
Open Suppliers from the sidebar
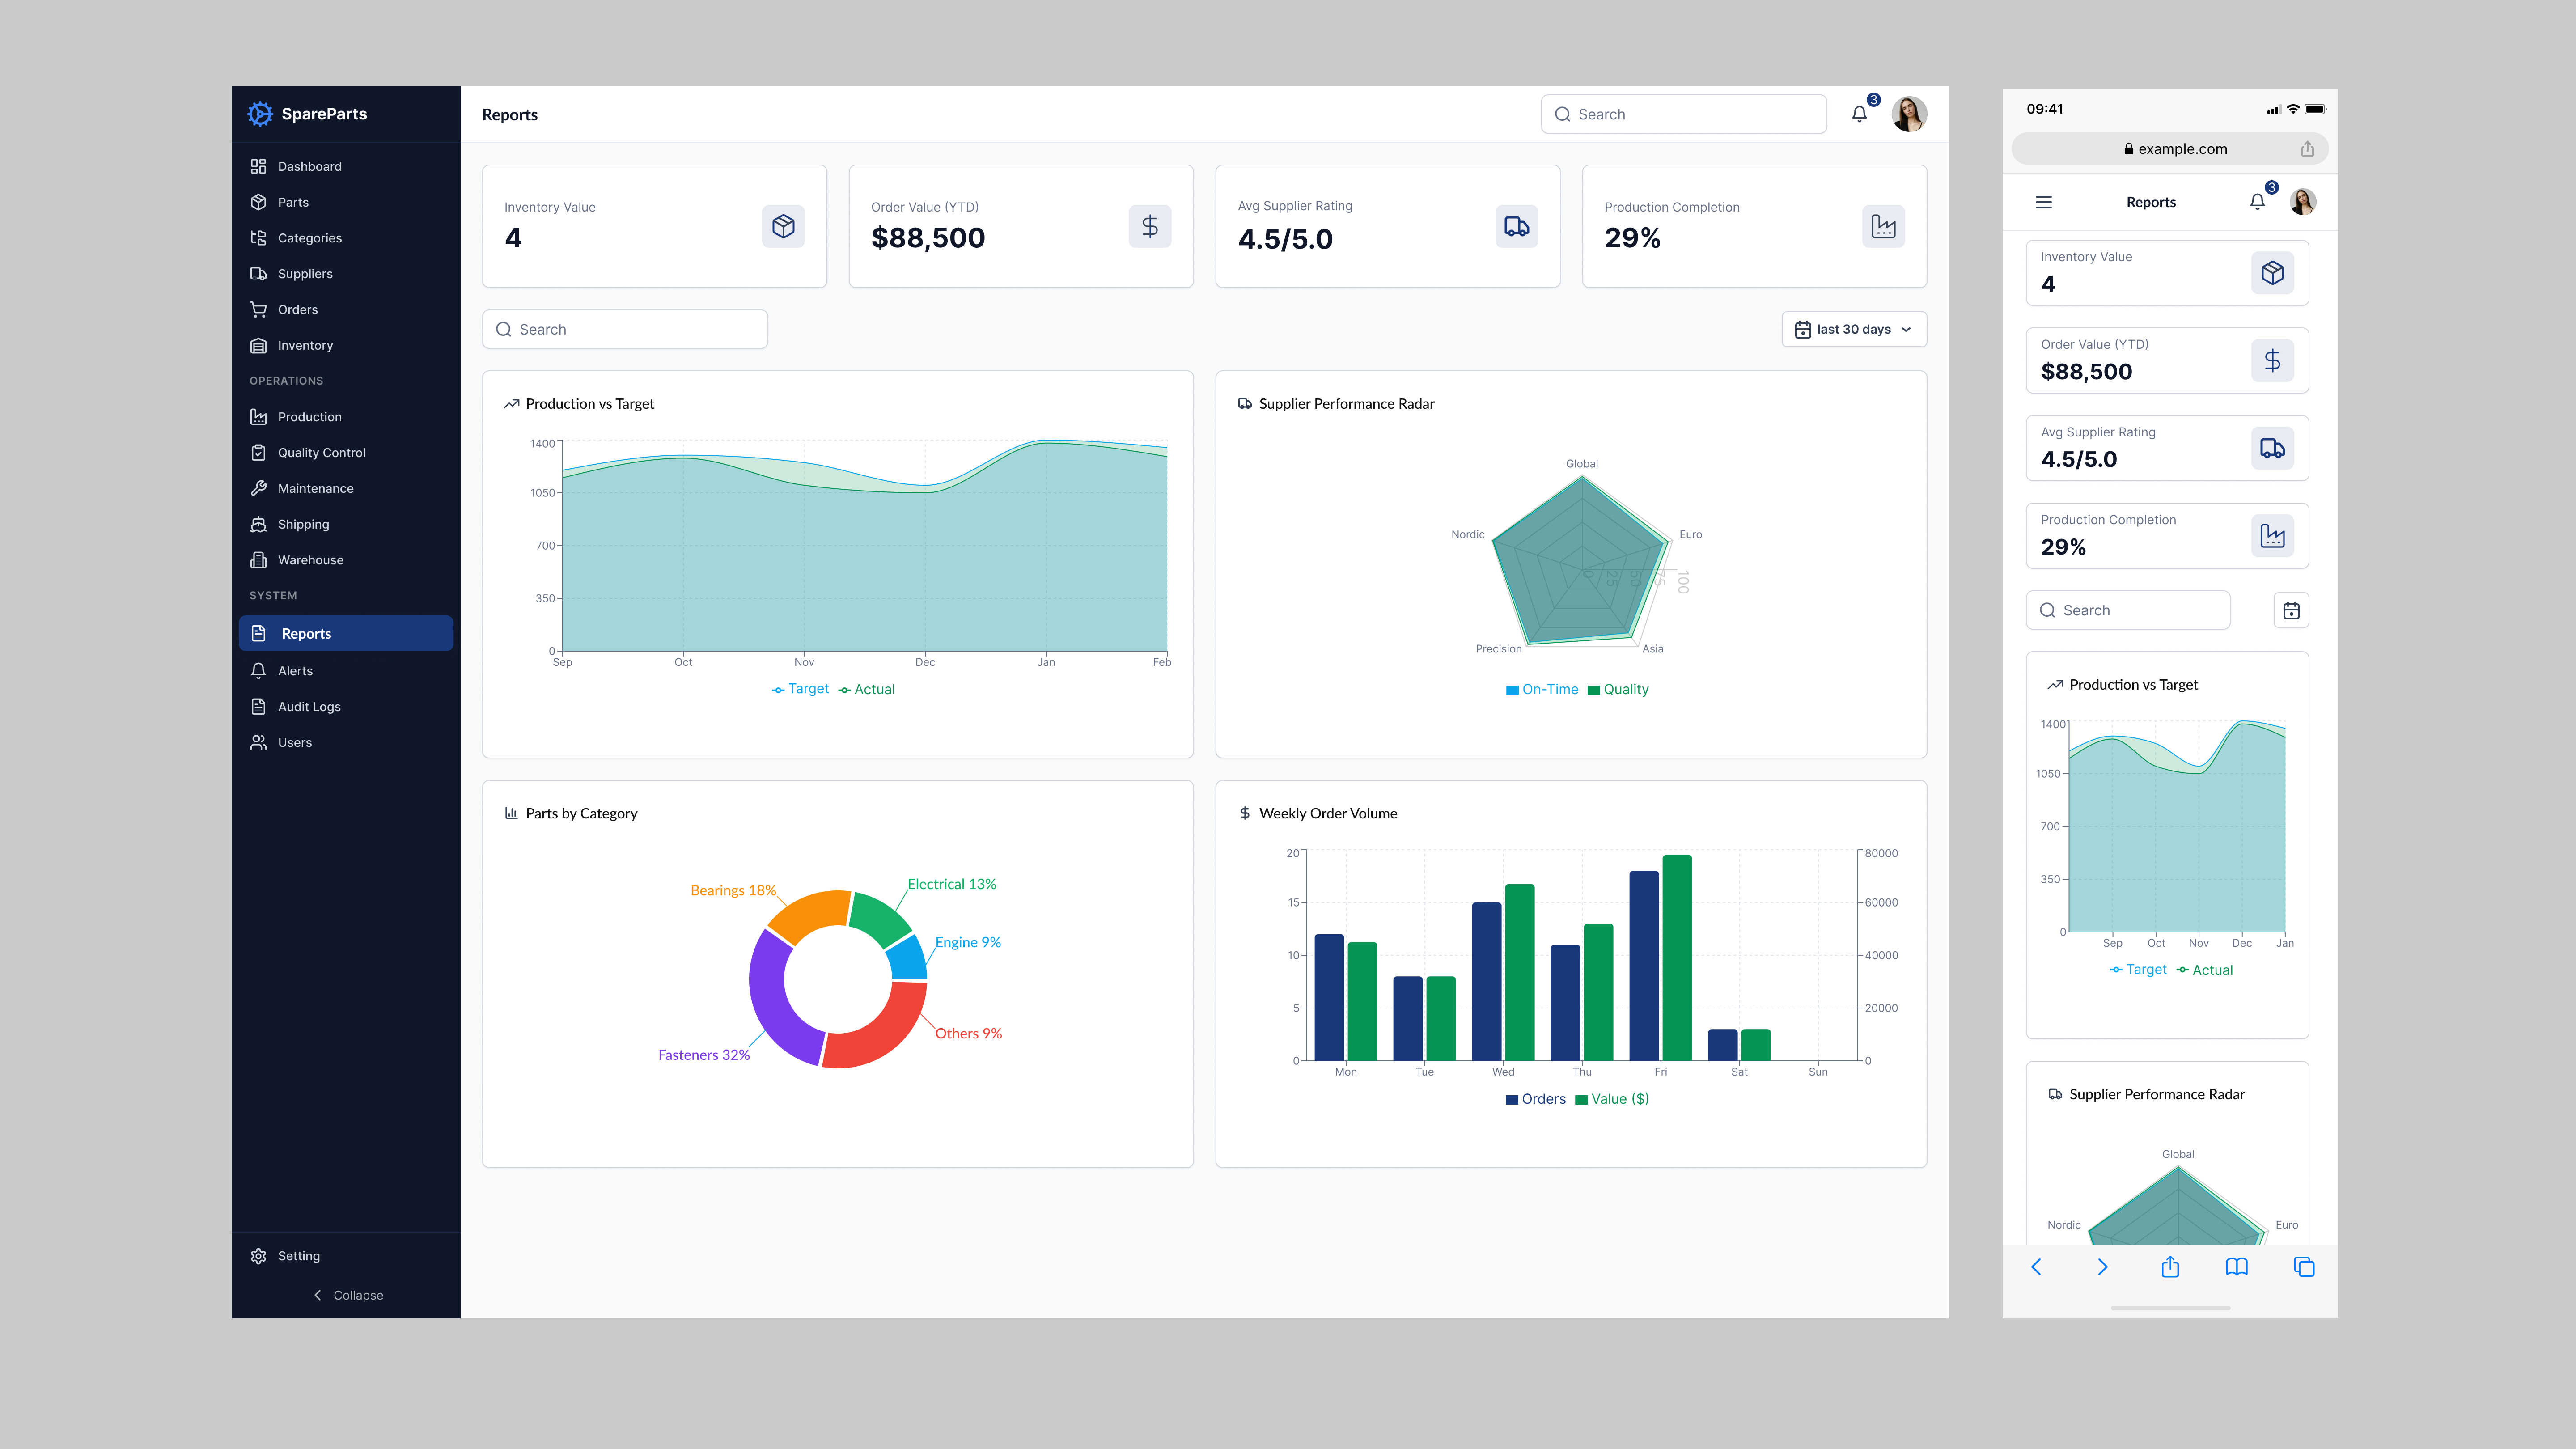click(x=346, y=274)
